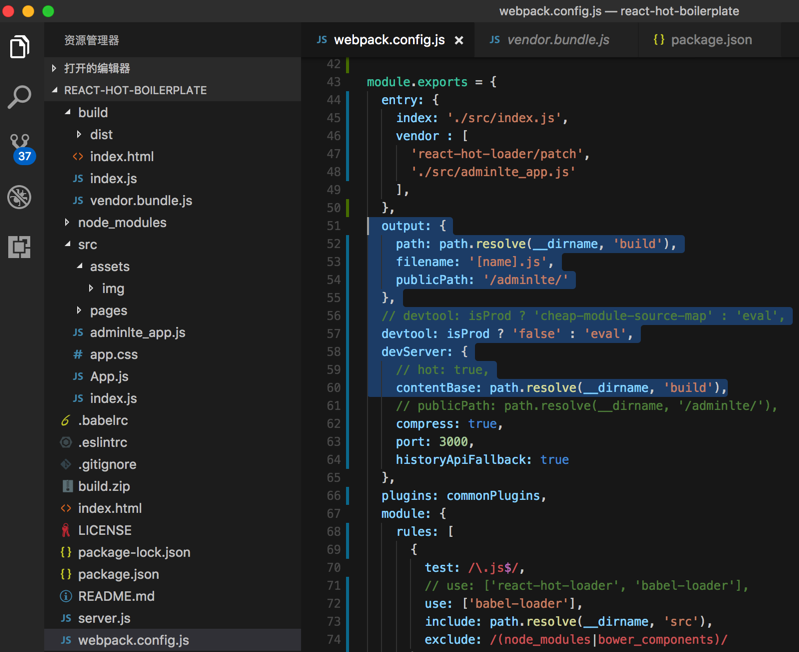This screenshot has height=652, width=799.
Task: Open the Explorer icon in activity bar
Action: tap(20, 46)
